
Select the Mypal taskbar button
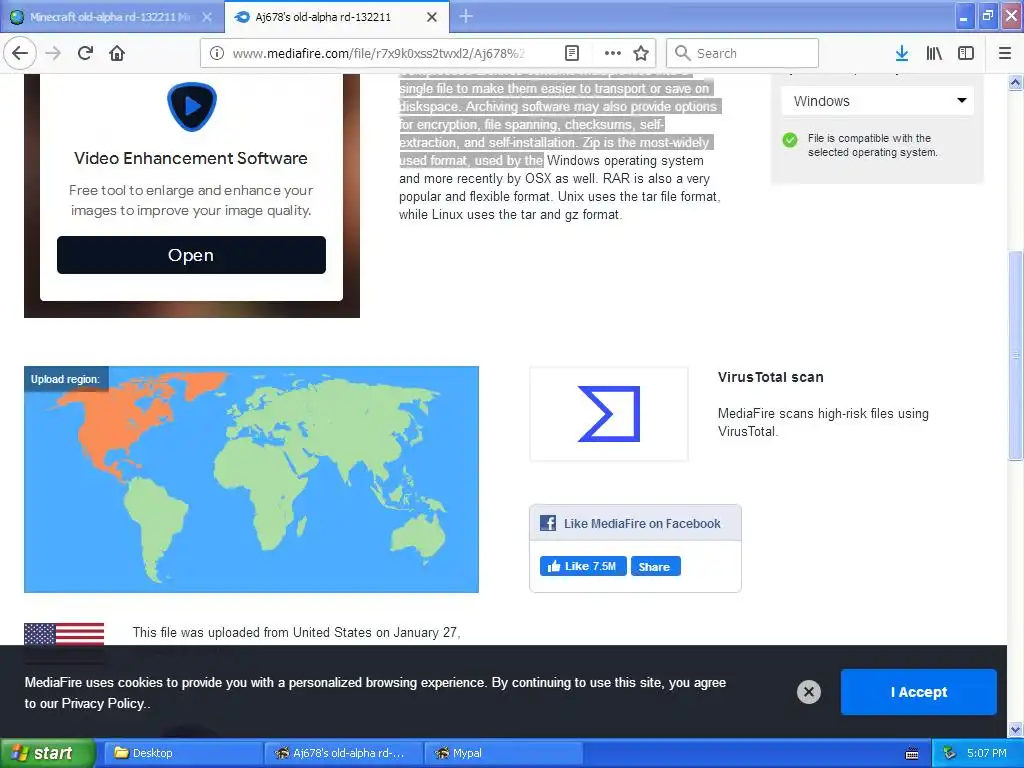tap(504, 753)
